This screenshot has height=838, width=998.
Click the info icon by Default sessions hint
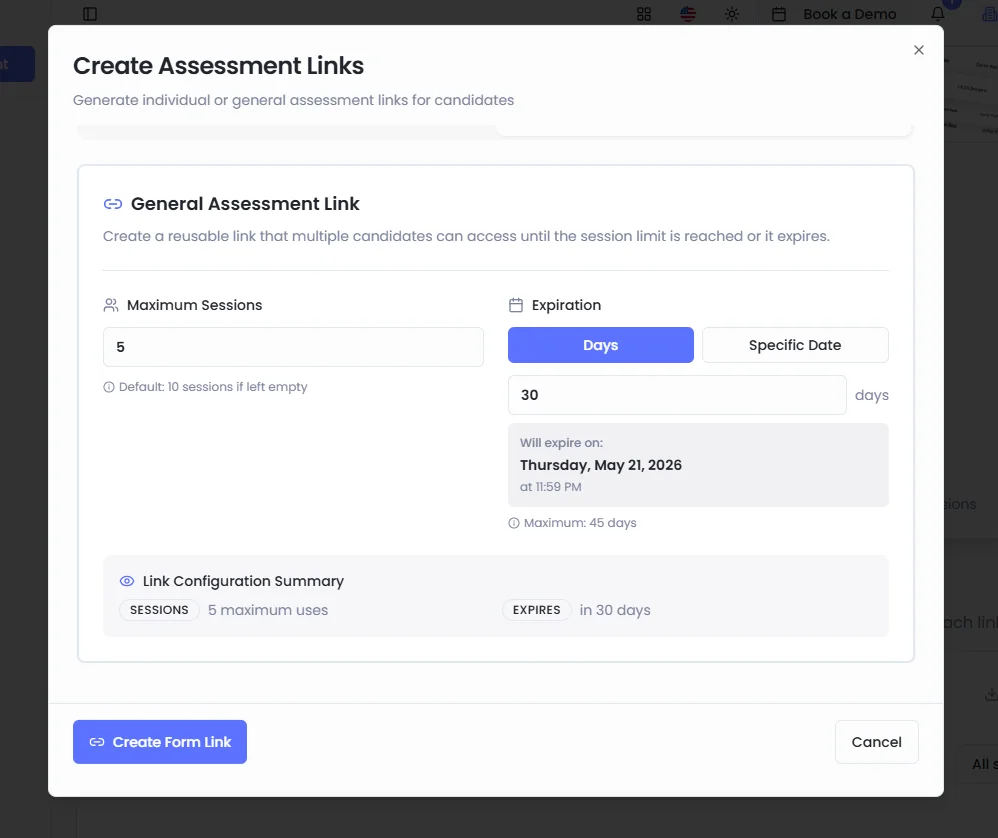(109, 387)
